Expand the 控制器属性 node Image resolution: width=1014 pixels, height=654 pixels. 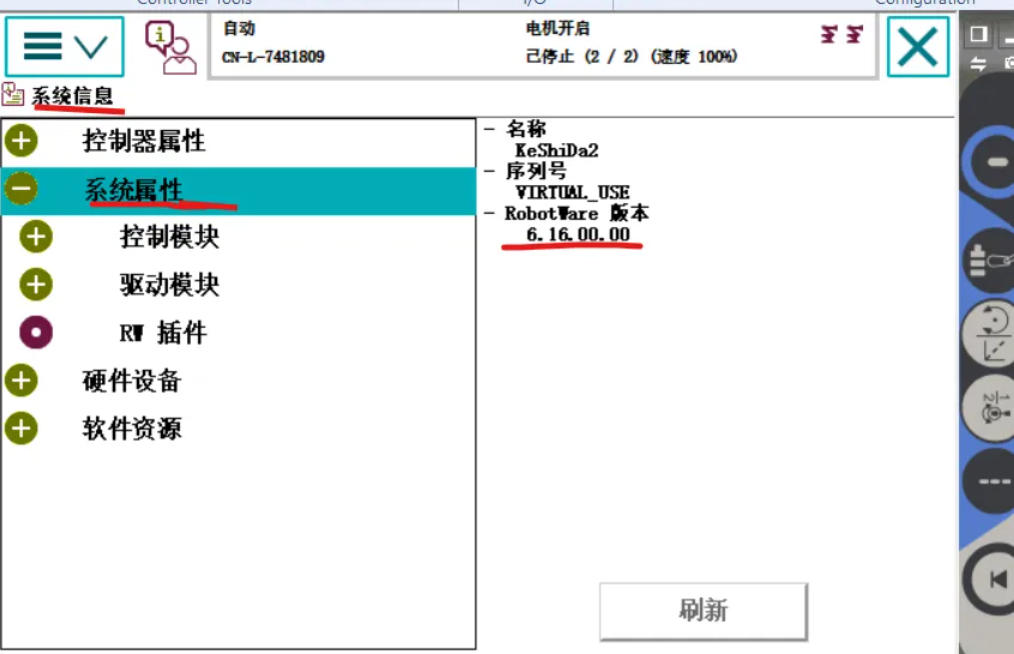click(x=21, y=141)
